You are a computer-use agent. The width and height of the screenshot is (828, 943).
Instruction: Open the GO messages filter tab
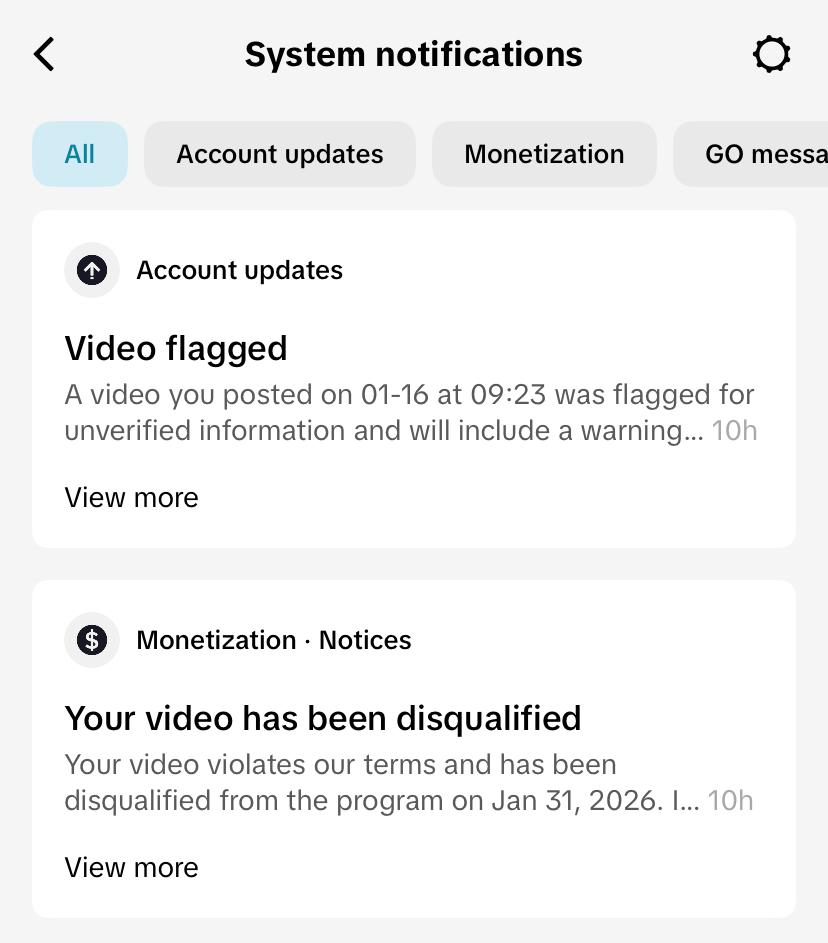point(751,154)
